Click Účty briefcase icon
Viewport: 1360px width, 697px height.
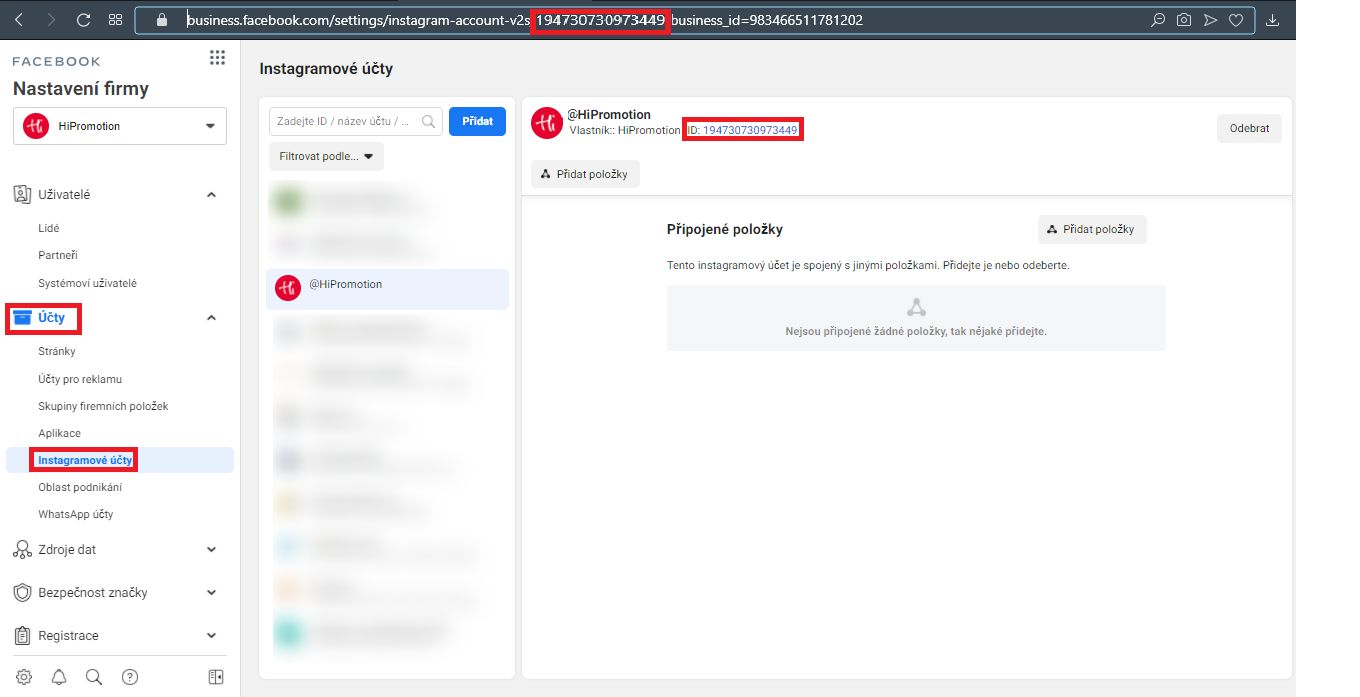[22, 318]
